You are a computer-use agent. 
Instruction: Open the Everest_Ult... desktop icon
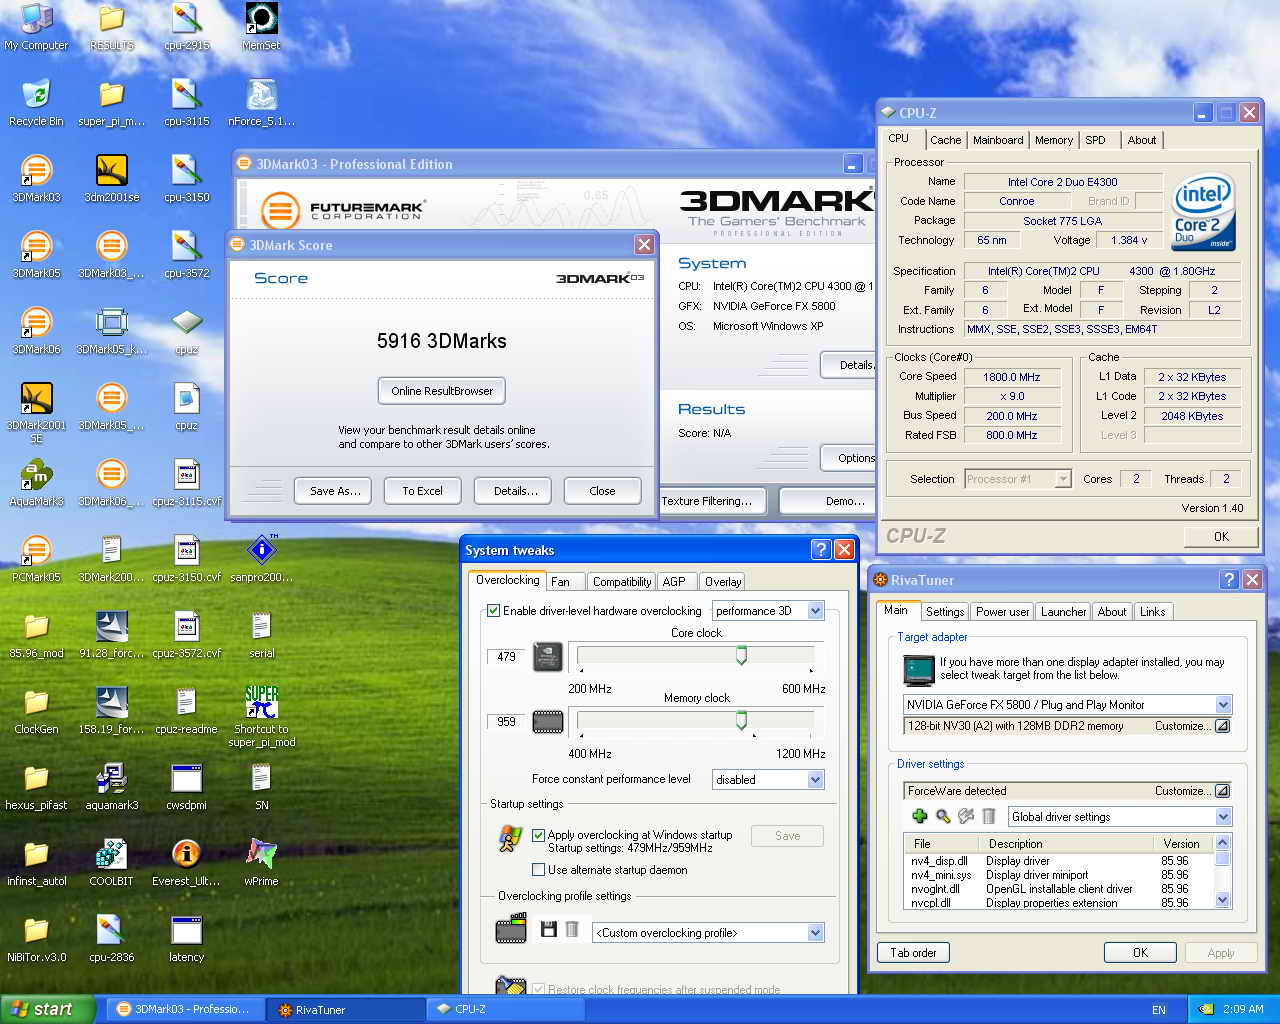(x=186, y=863)
